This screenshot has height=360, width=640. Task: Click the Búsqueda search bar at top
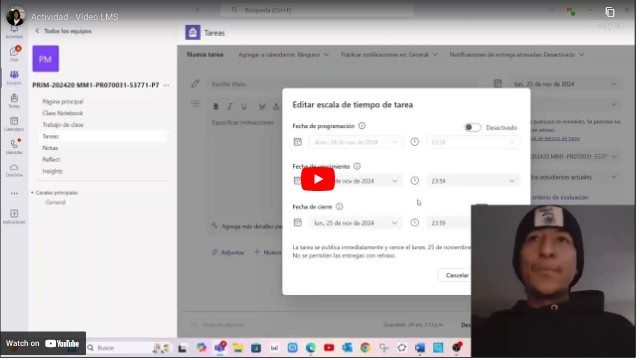[317, 10]
